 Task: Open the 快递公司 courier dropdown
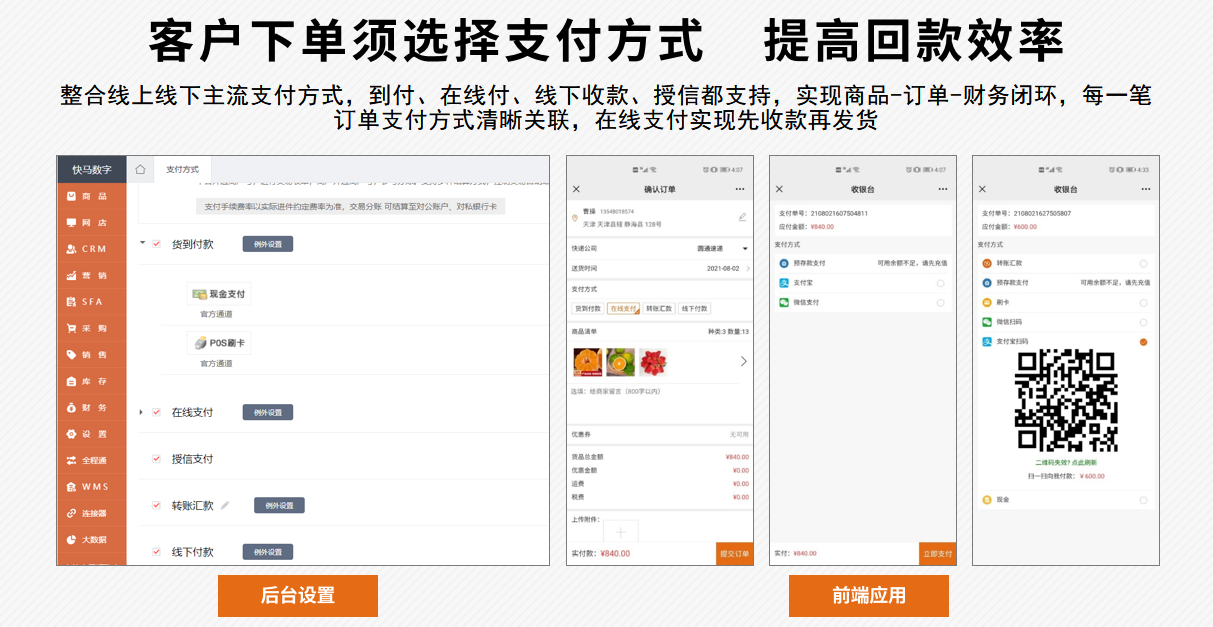tap(744, 248)
